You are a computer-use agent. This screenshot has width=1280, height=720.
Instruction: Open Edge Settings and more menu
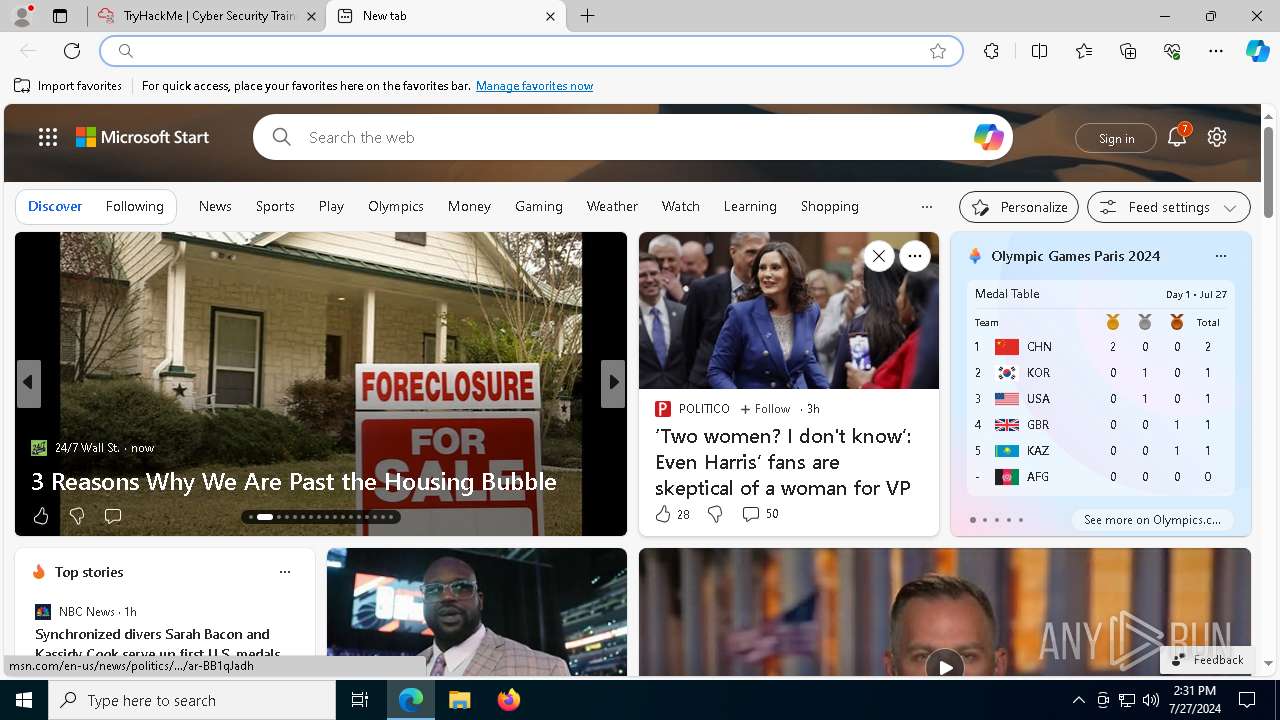pos(1216,51)
